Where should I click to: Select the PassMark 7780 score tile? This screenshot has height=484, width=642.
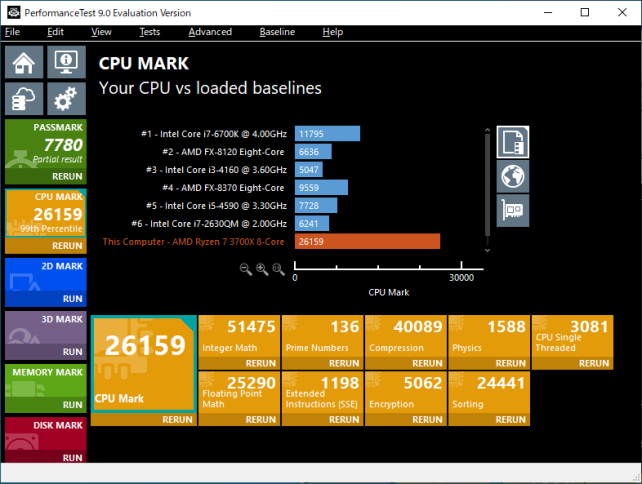[x=46, y=145]
